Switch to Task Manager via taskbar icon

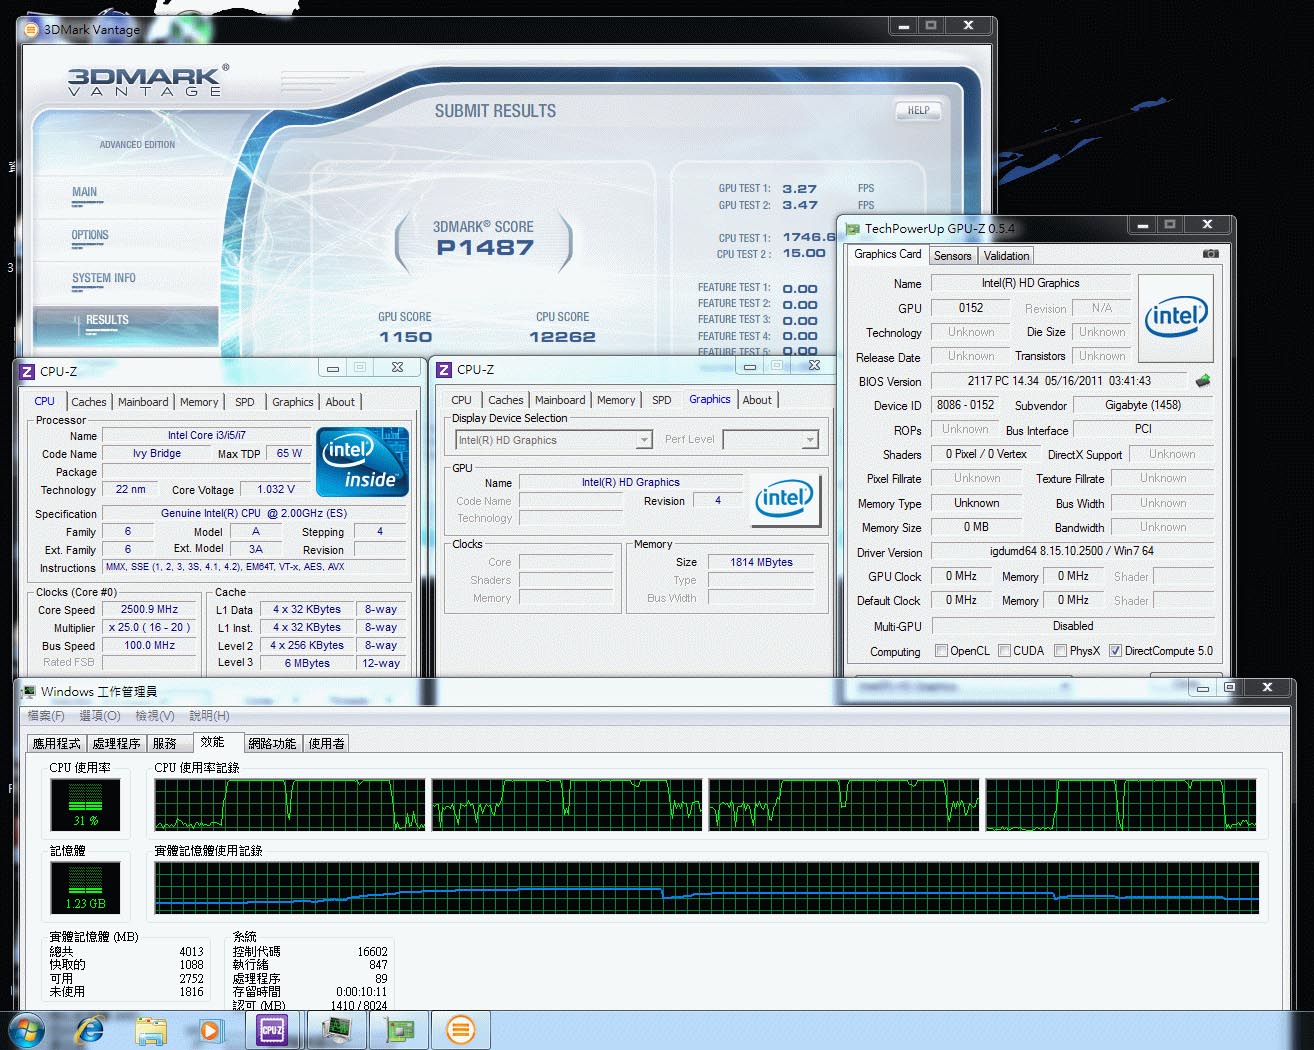tap(336, 1029)
